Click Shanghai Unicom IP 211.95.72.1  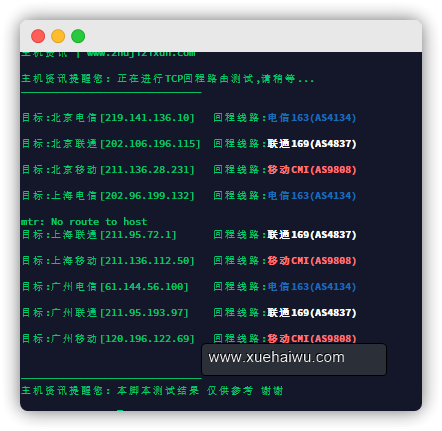pyautogui.click(x=138, y=235)
